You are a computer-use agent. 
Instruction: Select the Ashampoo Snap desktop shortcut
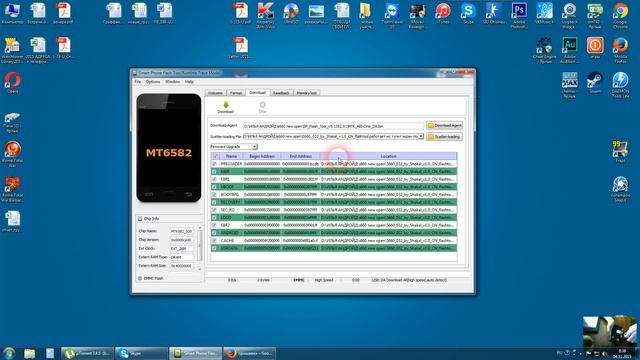point(620,189)
